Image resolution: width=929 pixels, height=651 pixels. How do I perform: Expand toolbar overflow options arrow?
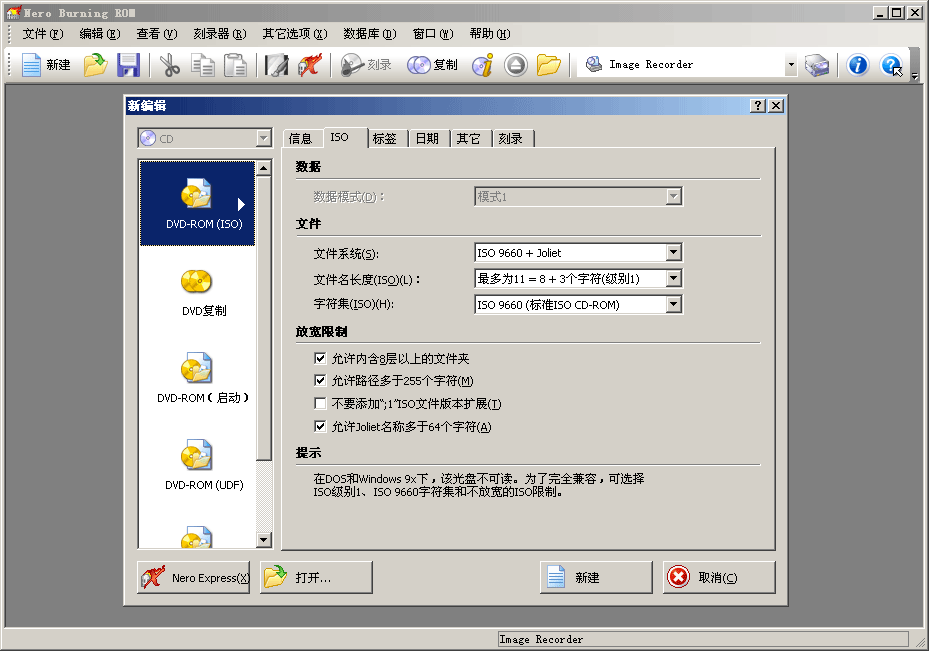click(x=915, y=76)
